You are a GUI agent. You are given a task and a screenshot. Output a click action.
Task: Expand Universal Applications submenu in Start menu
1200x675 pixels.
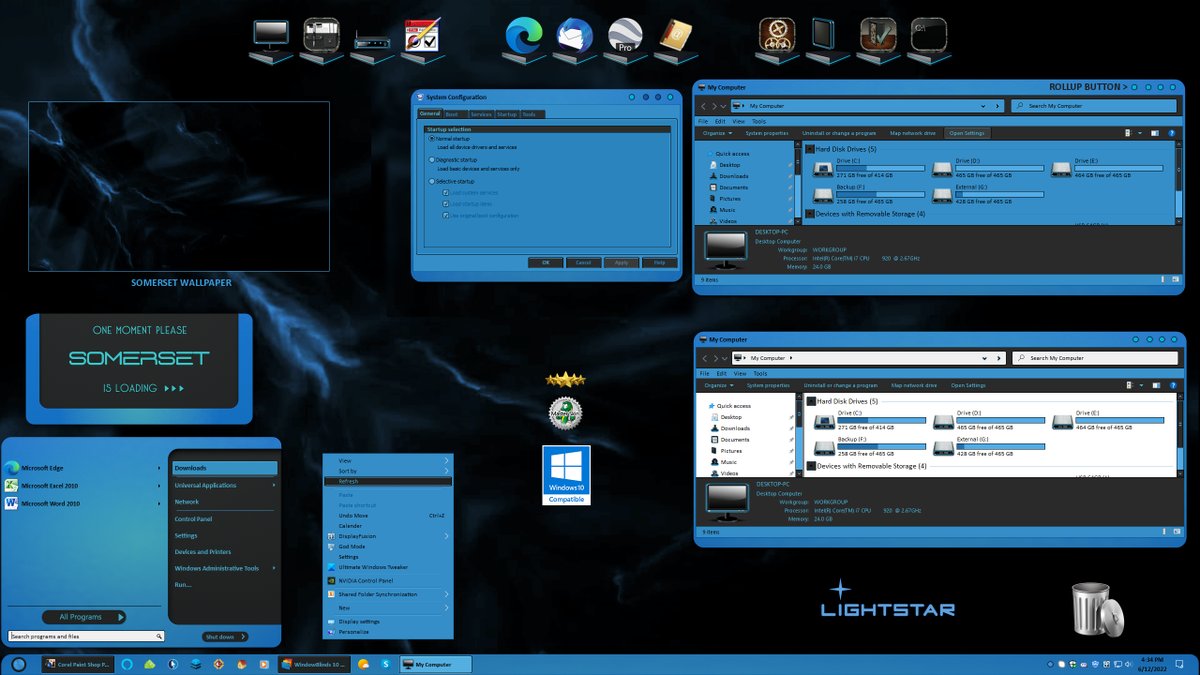coord(273,485)
